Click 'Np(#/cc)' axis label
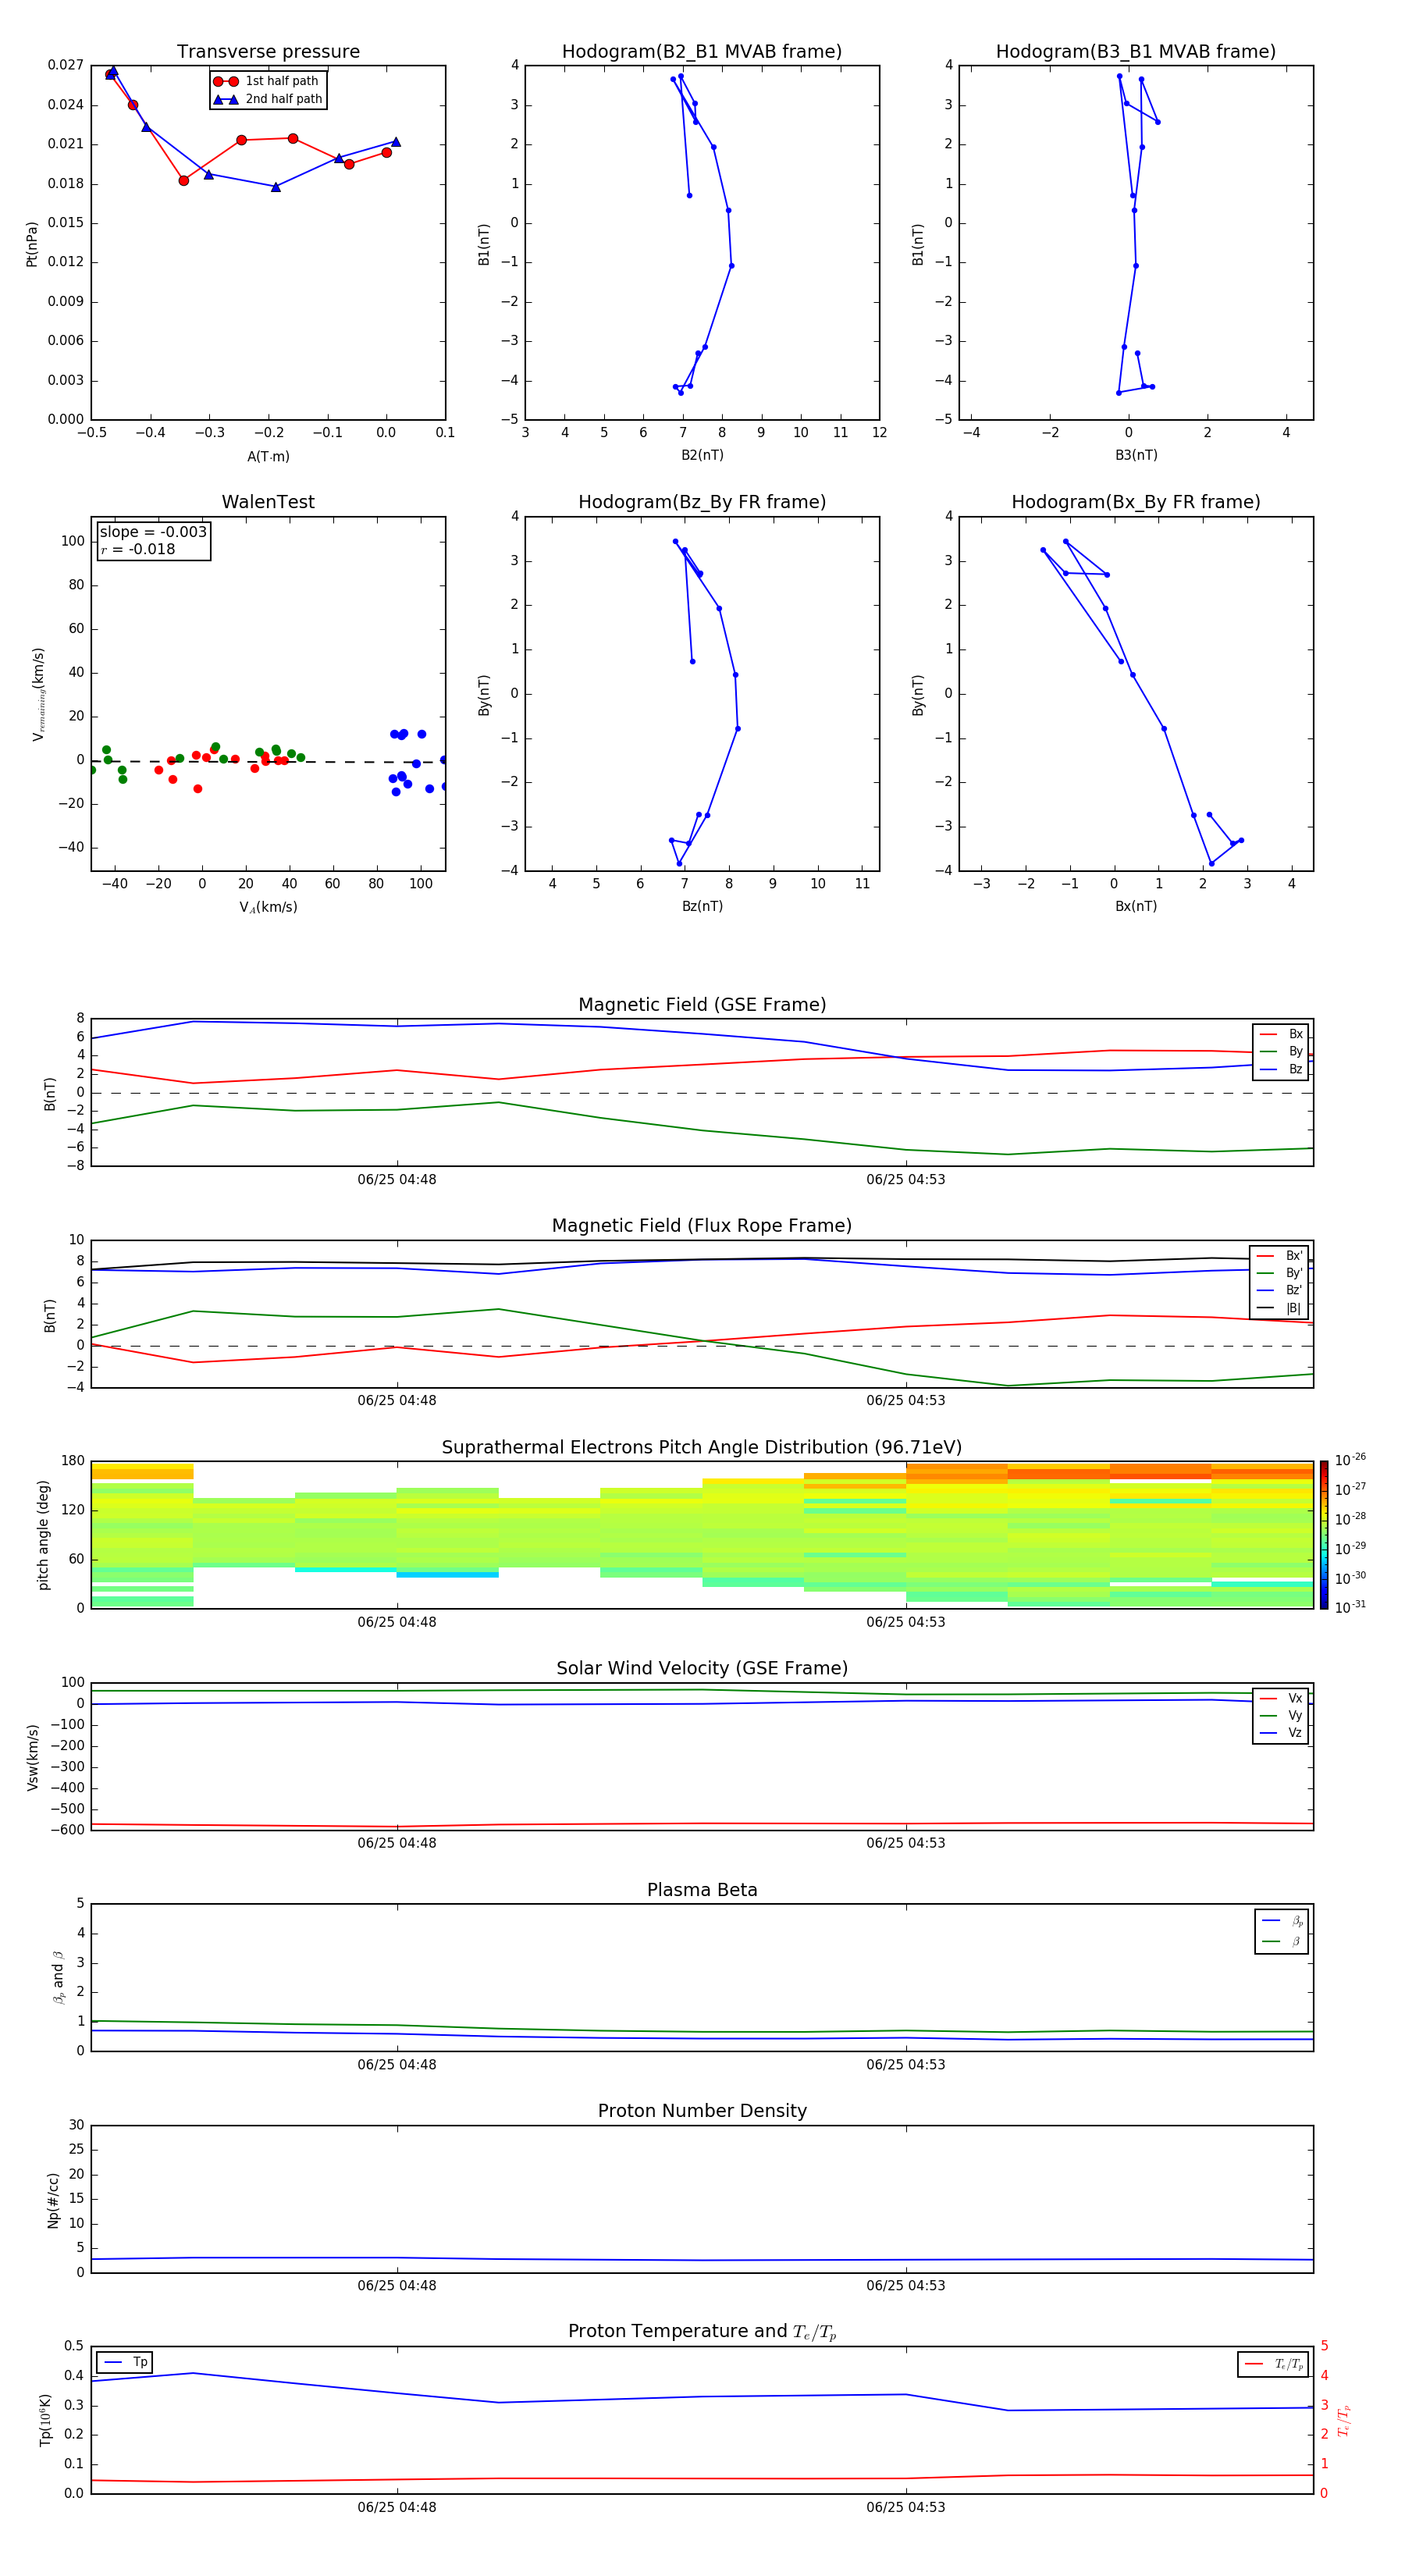 [x=53, y=2199]
